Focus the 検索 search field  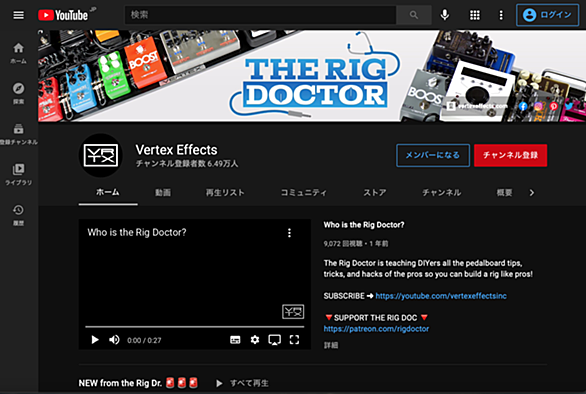tap(260, 15)
